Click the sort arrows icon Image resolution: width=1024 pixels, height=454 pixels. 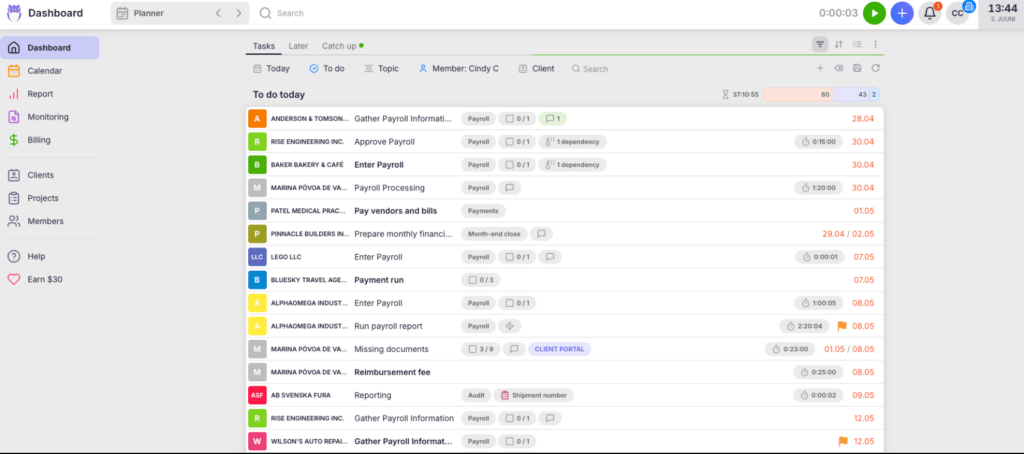tap(839, 44)
